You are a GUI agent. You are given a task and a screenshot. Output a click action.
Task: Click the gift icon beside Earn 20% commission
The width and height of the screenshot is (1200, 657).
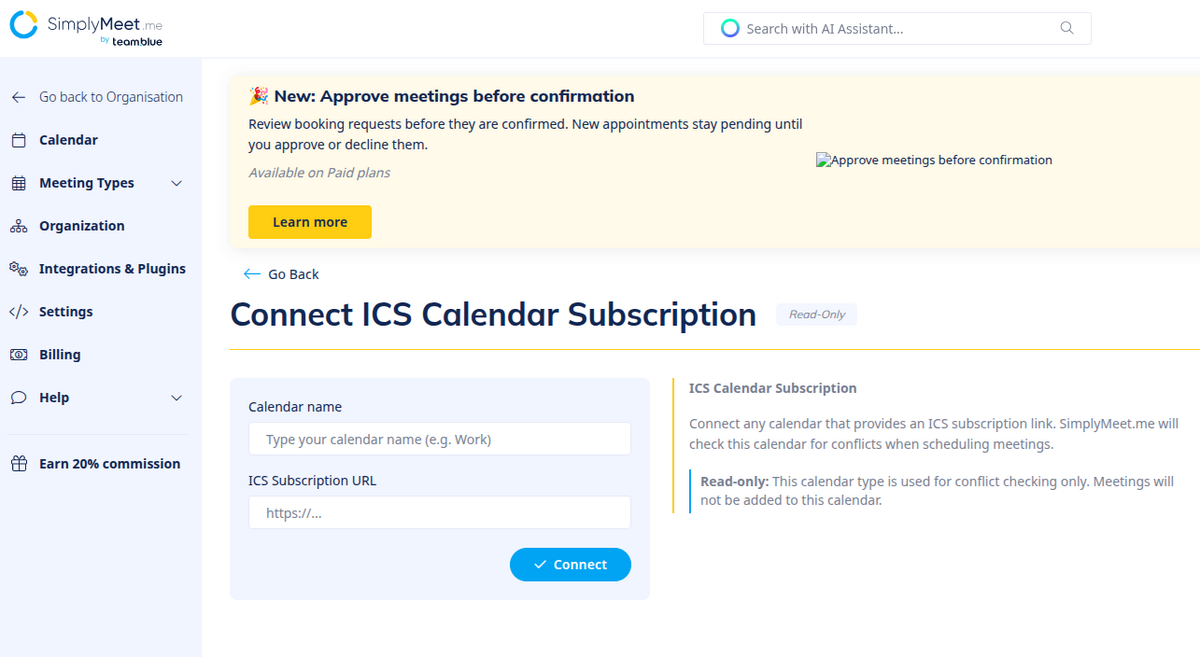click(x=18, y=464)
